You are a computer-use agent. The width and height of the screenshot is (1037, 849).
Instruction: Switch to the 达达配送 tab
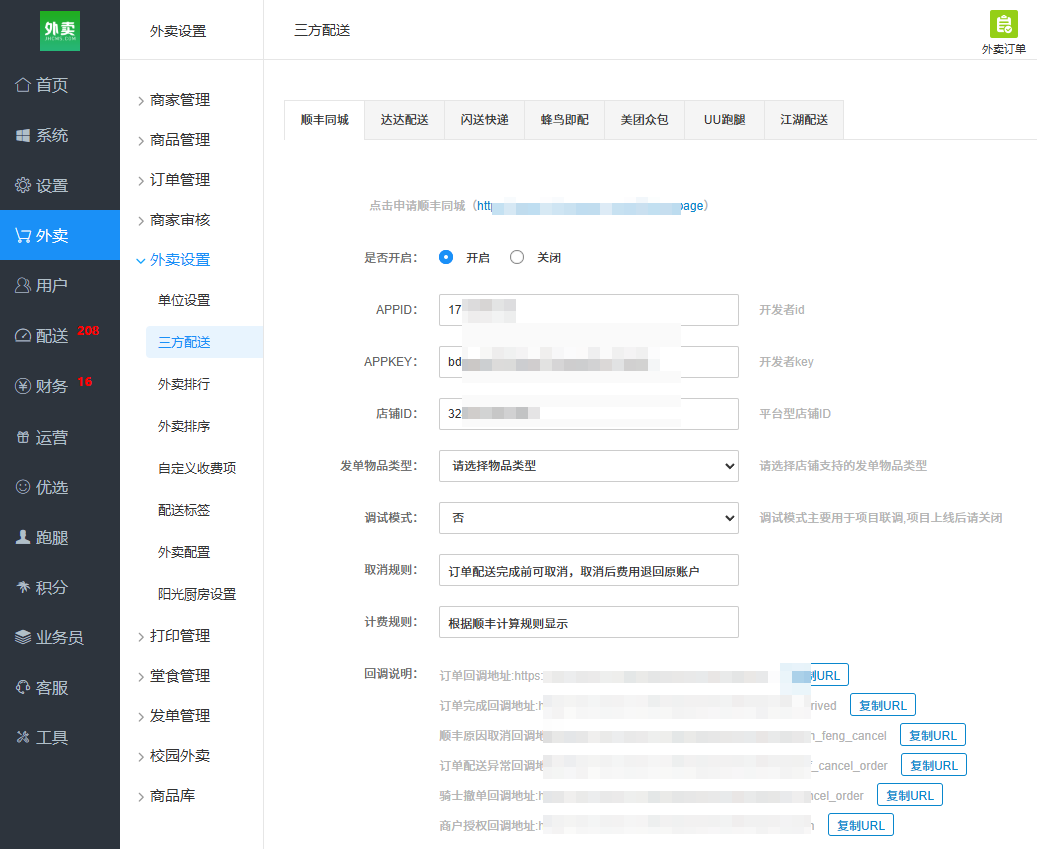click(404, 120)
